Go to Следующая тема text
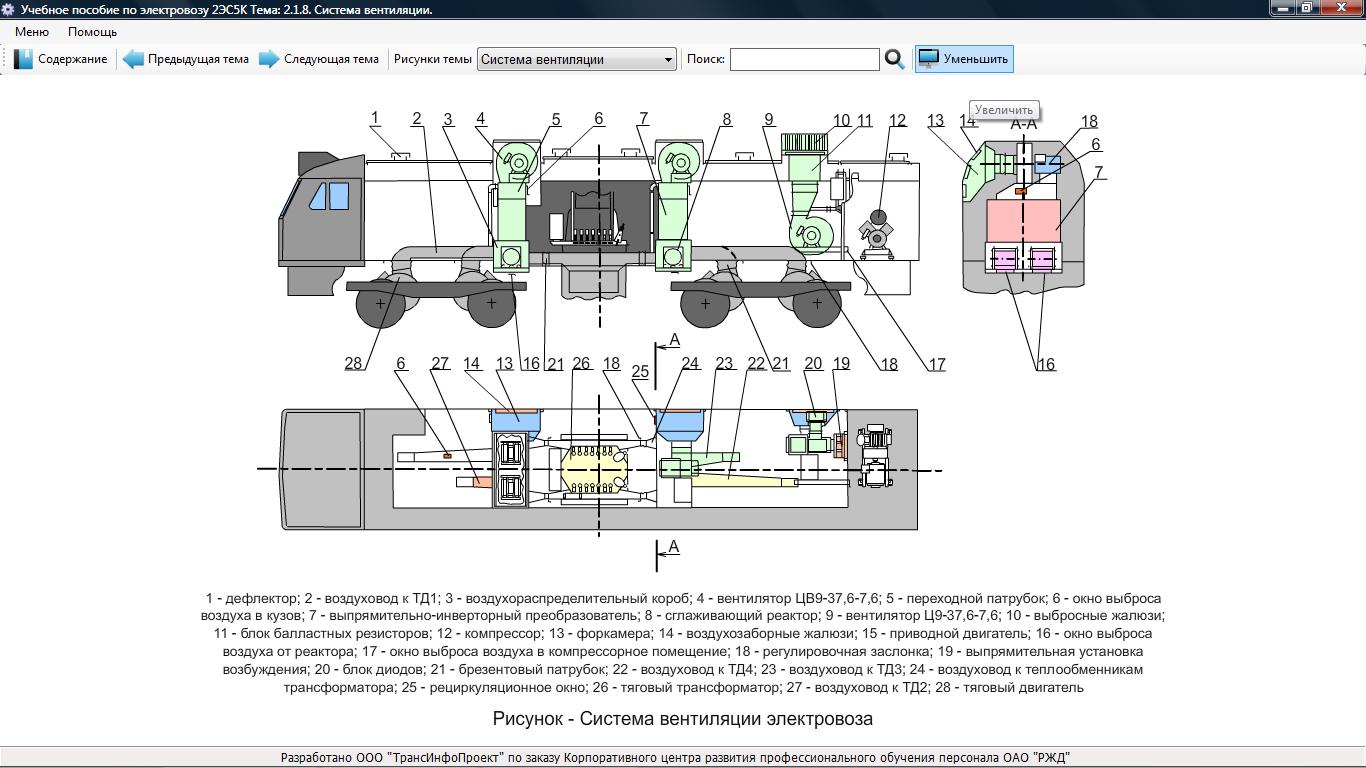Viewport: 1366px width, 768px height. (331, 59)
